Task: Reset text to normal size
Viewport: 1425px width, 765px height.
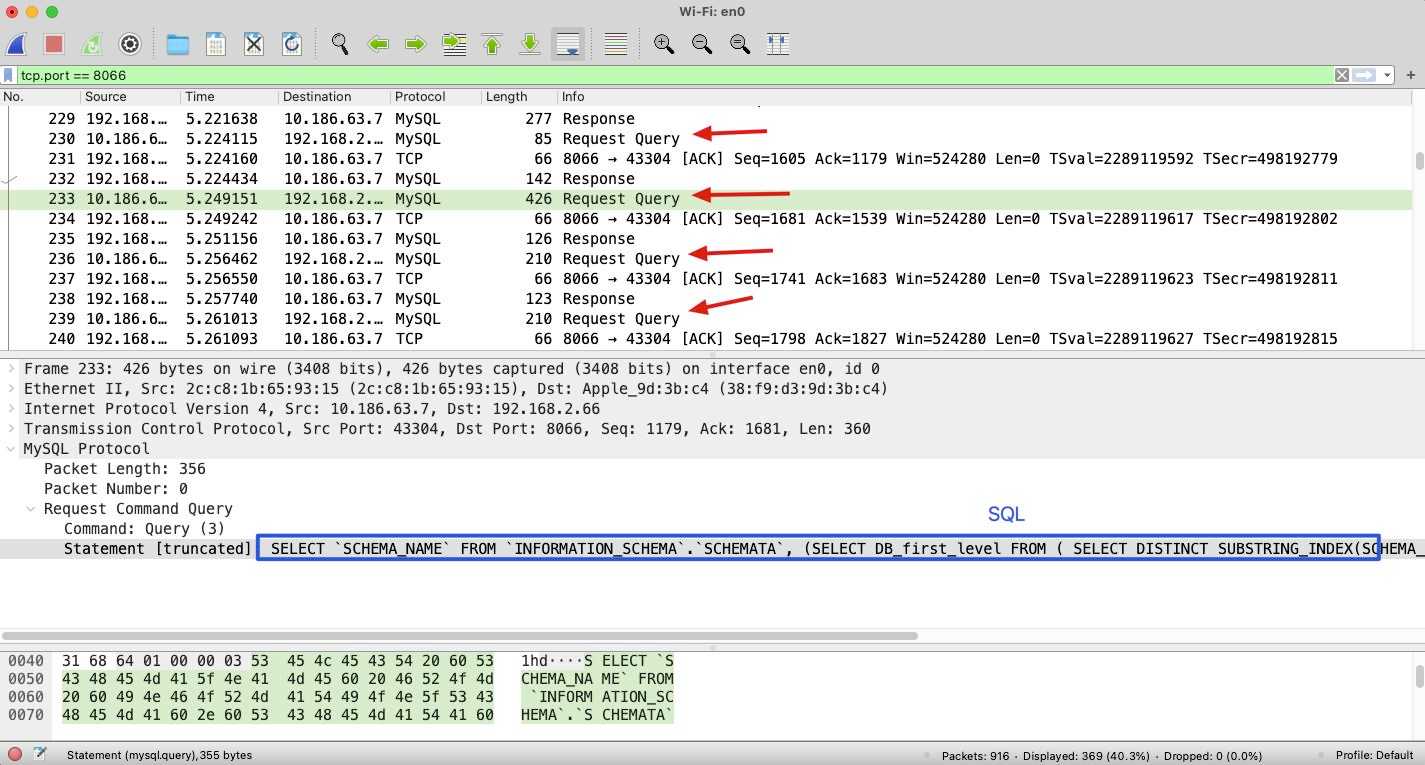Action: click(x=740, y=44)
